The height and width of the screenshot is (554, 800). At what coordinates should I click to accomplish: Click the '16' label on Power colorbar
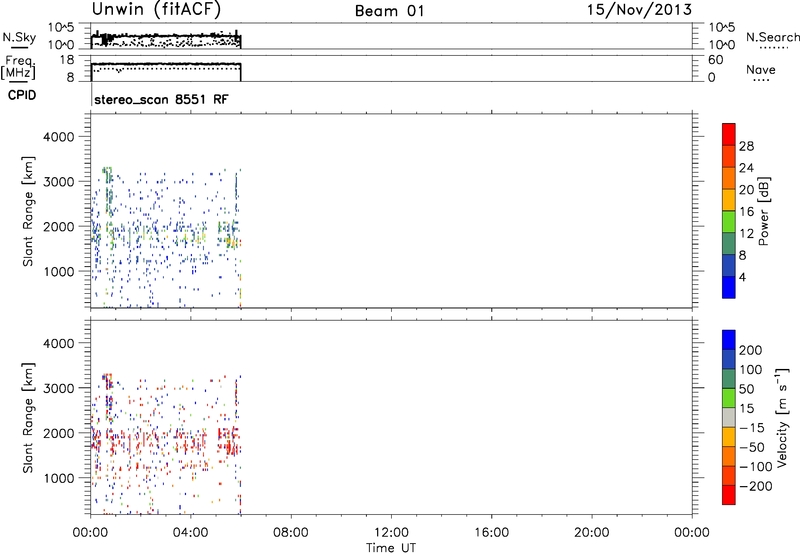coord(746,212)
